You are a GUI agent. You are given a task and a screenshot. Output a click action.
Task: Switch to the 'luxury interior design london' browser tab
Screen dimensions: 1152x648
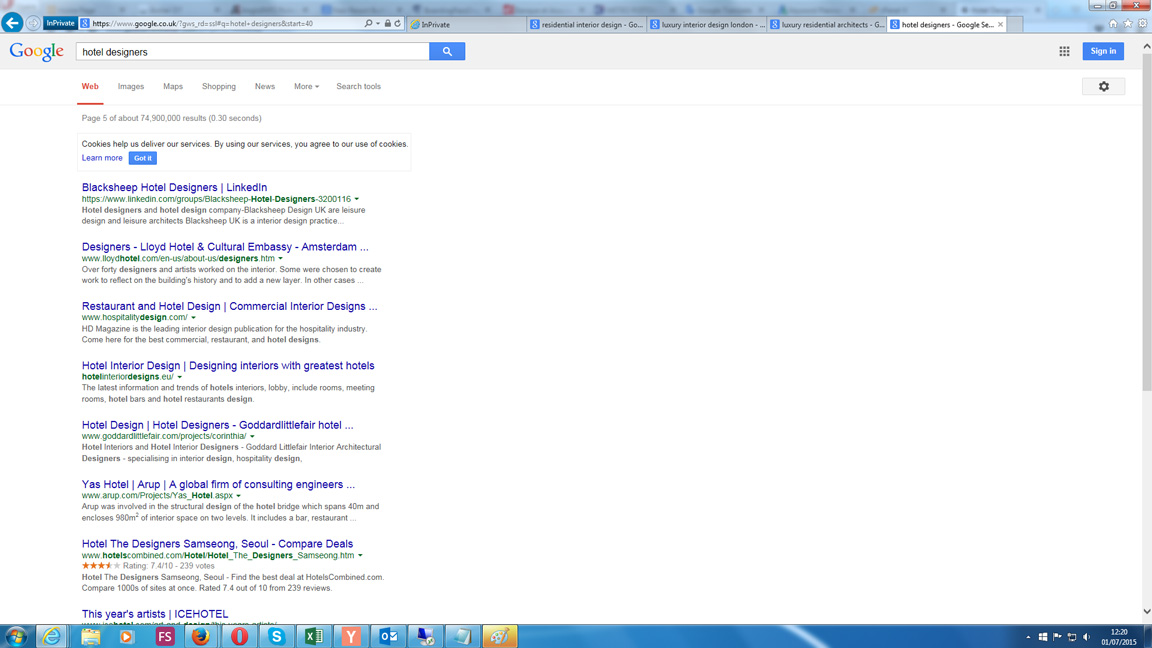[x=707, y=24]
